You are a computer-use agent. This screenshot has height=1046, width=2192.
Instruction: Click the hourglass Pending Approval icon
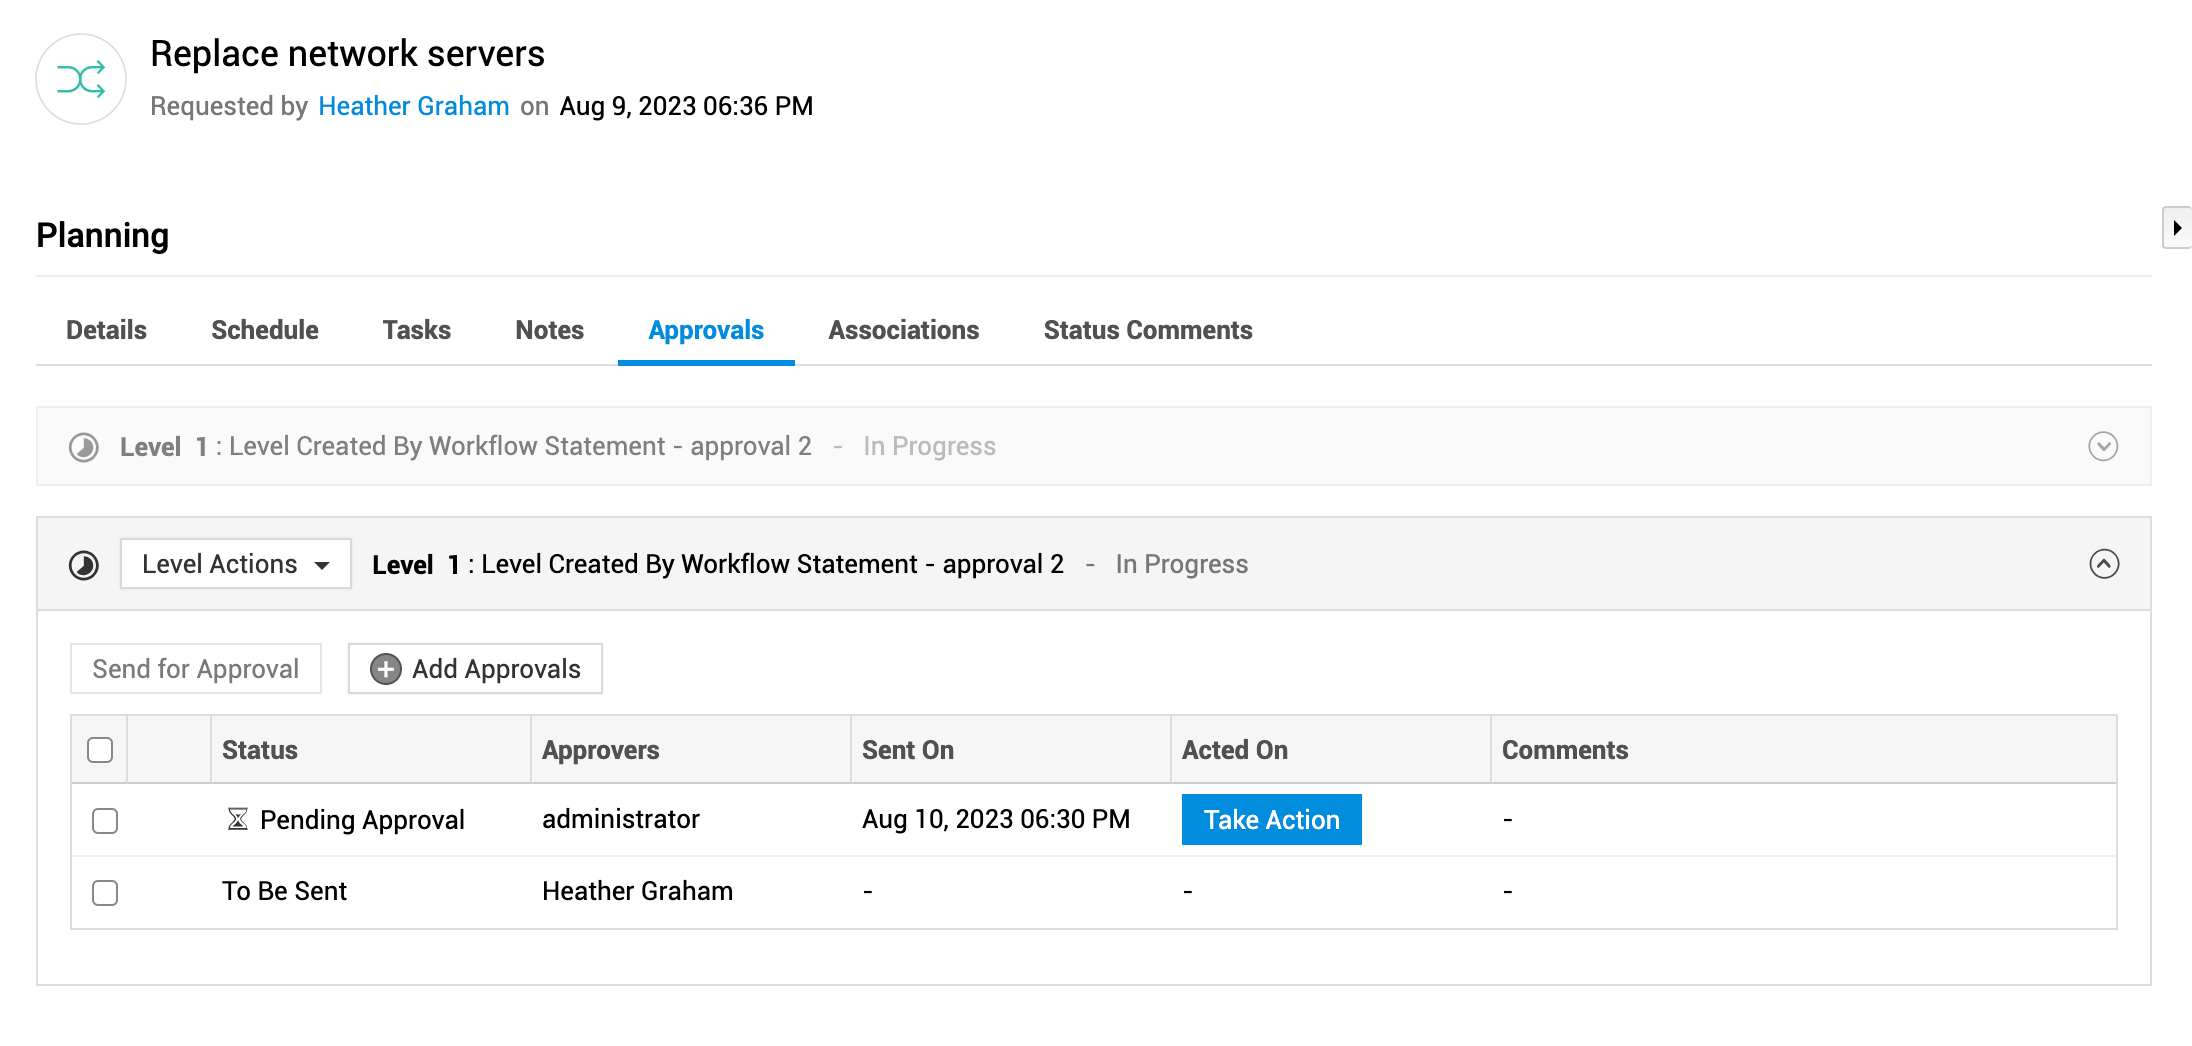pos(237,820)
